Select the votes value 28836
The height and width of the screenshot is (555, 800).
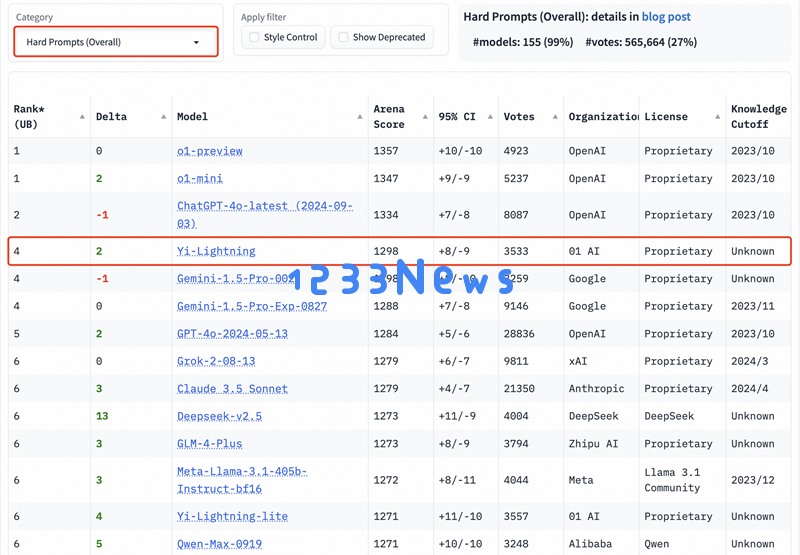(x=519, y=334)
